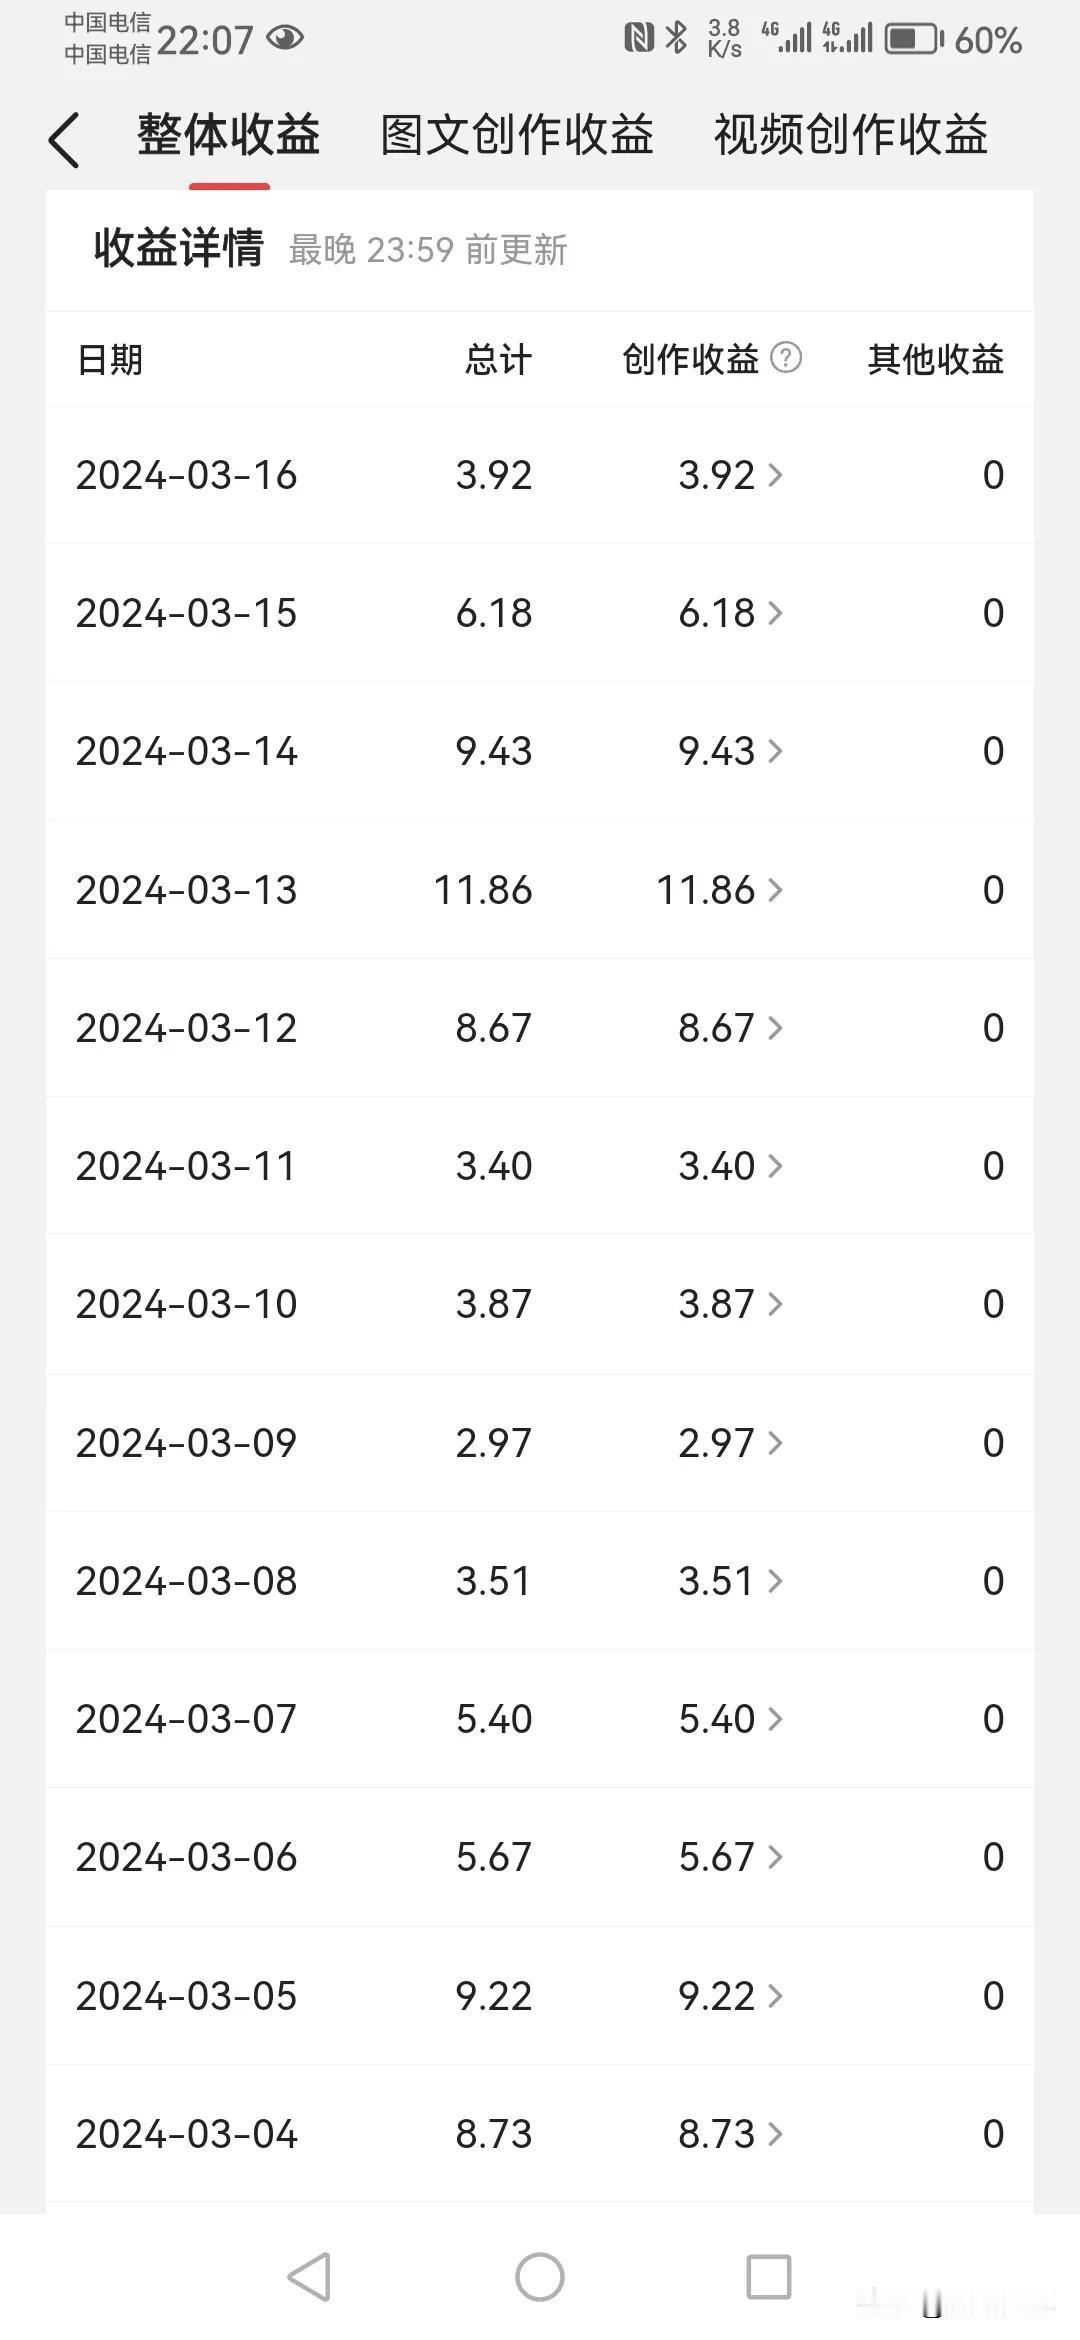Tap the Android home circle button
The image size is (1080, 2340).
(540, 2277)
